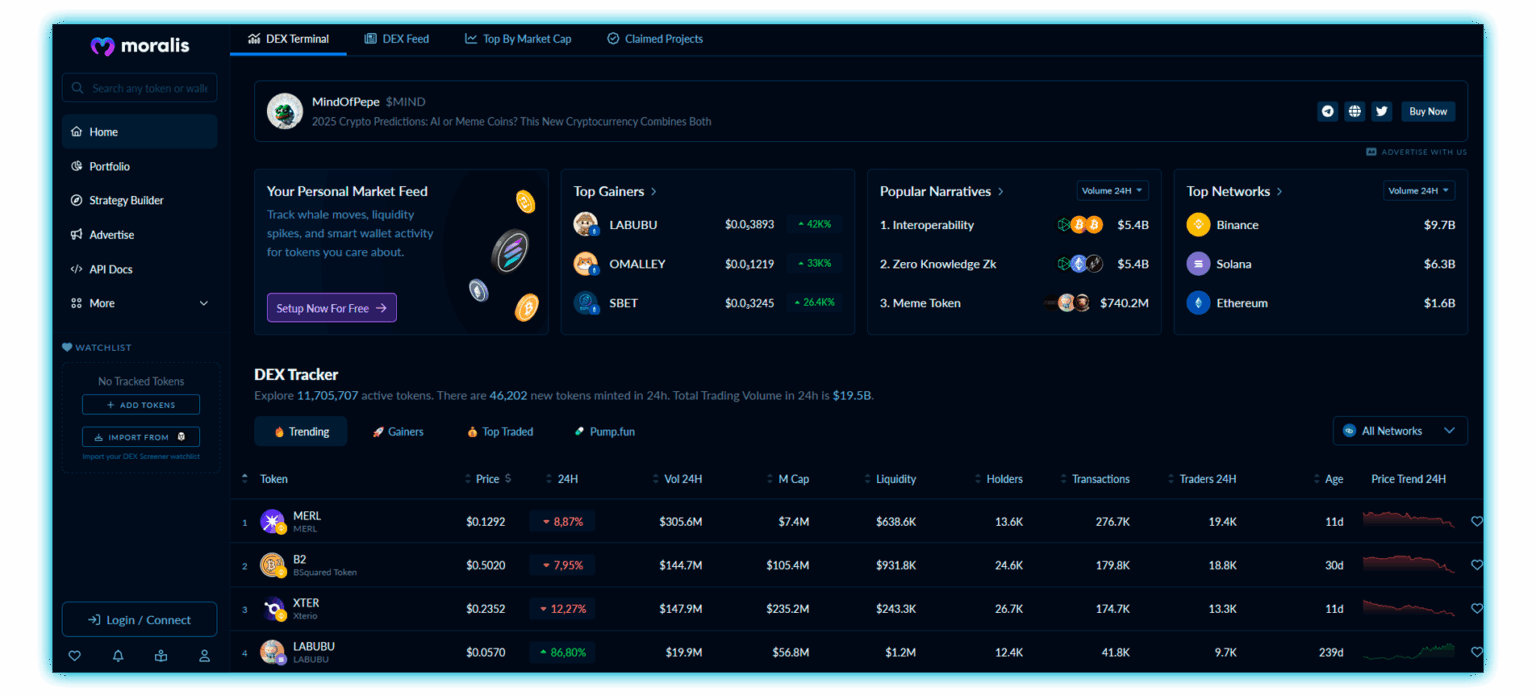Open the XTER token icon
Viewport: 1536px width, 696px height.
click(273, 610)
